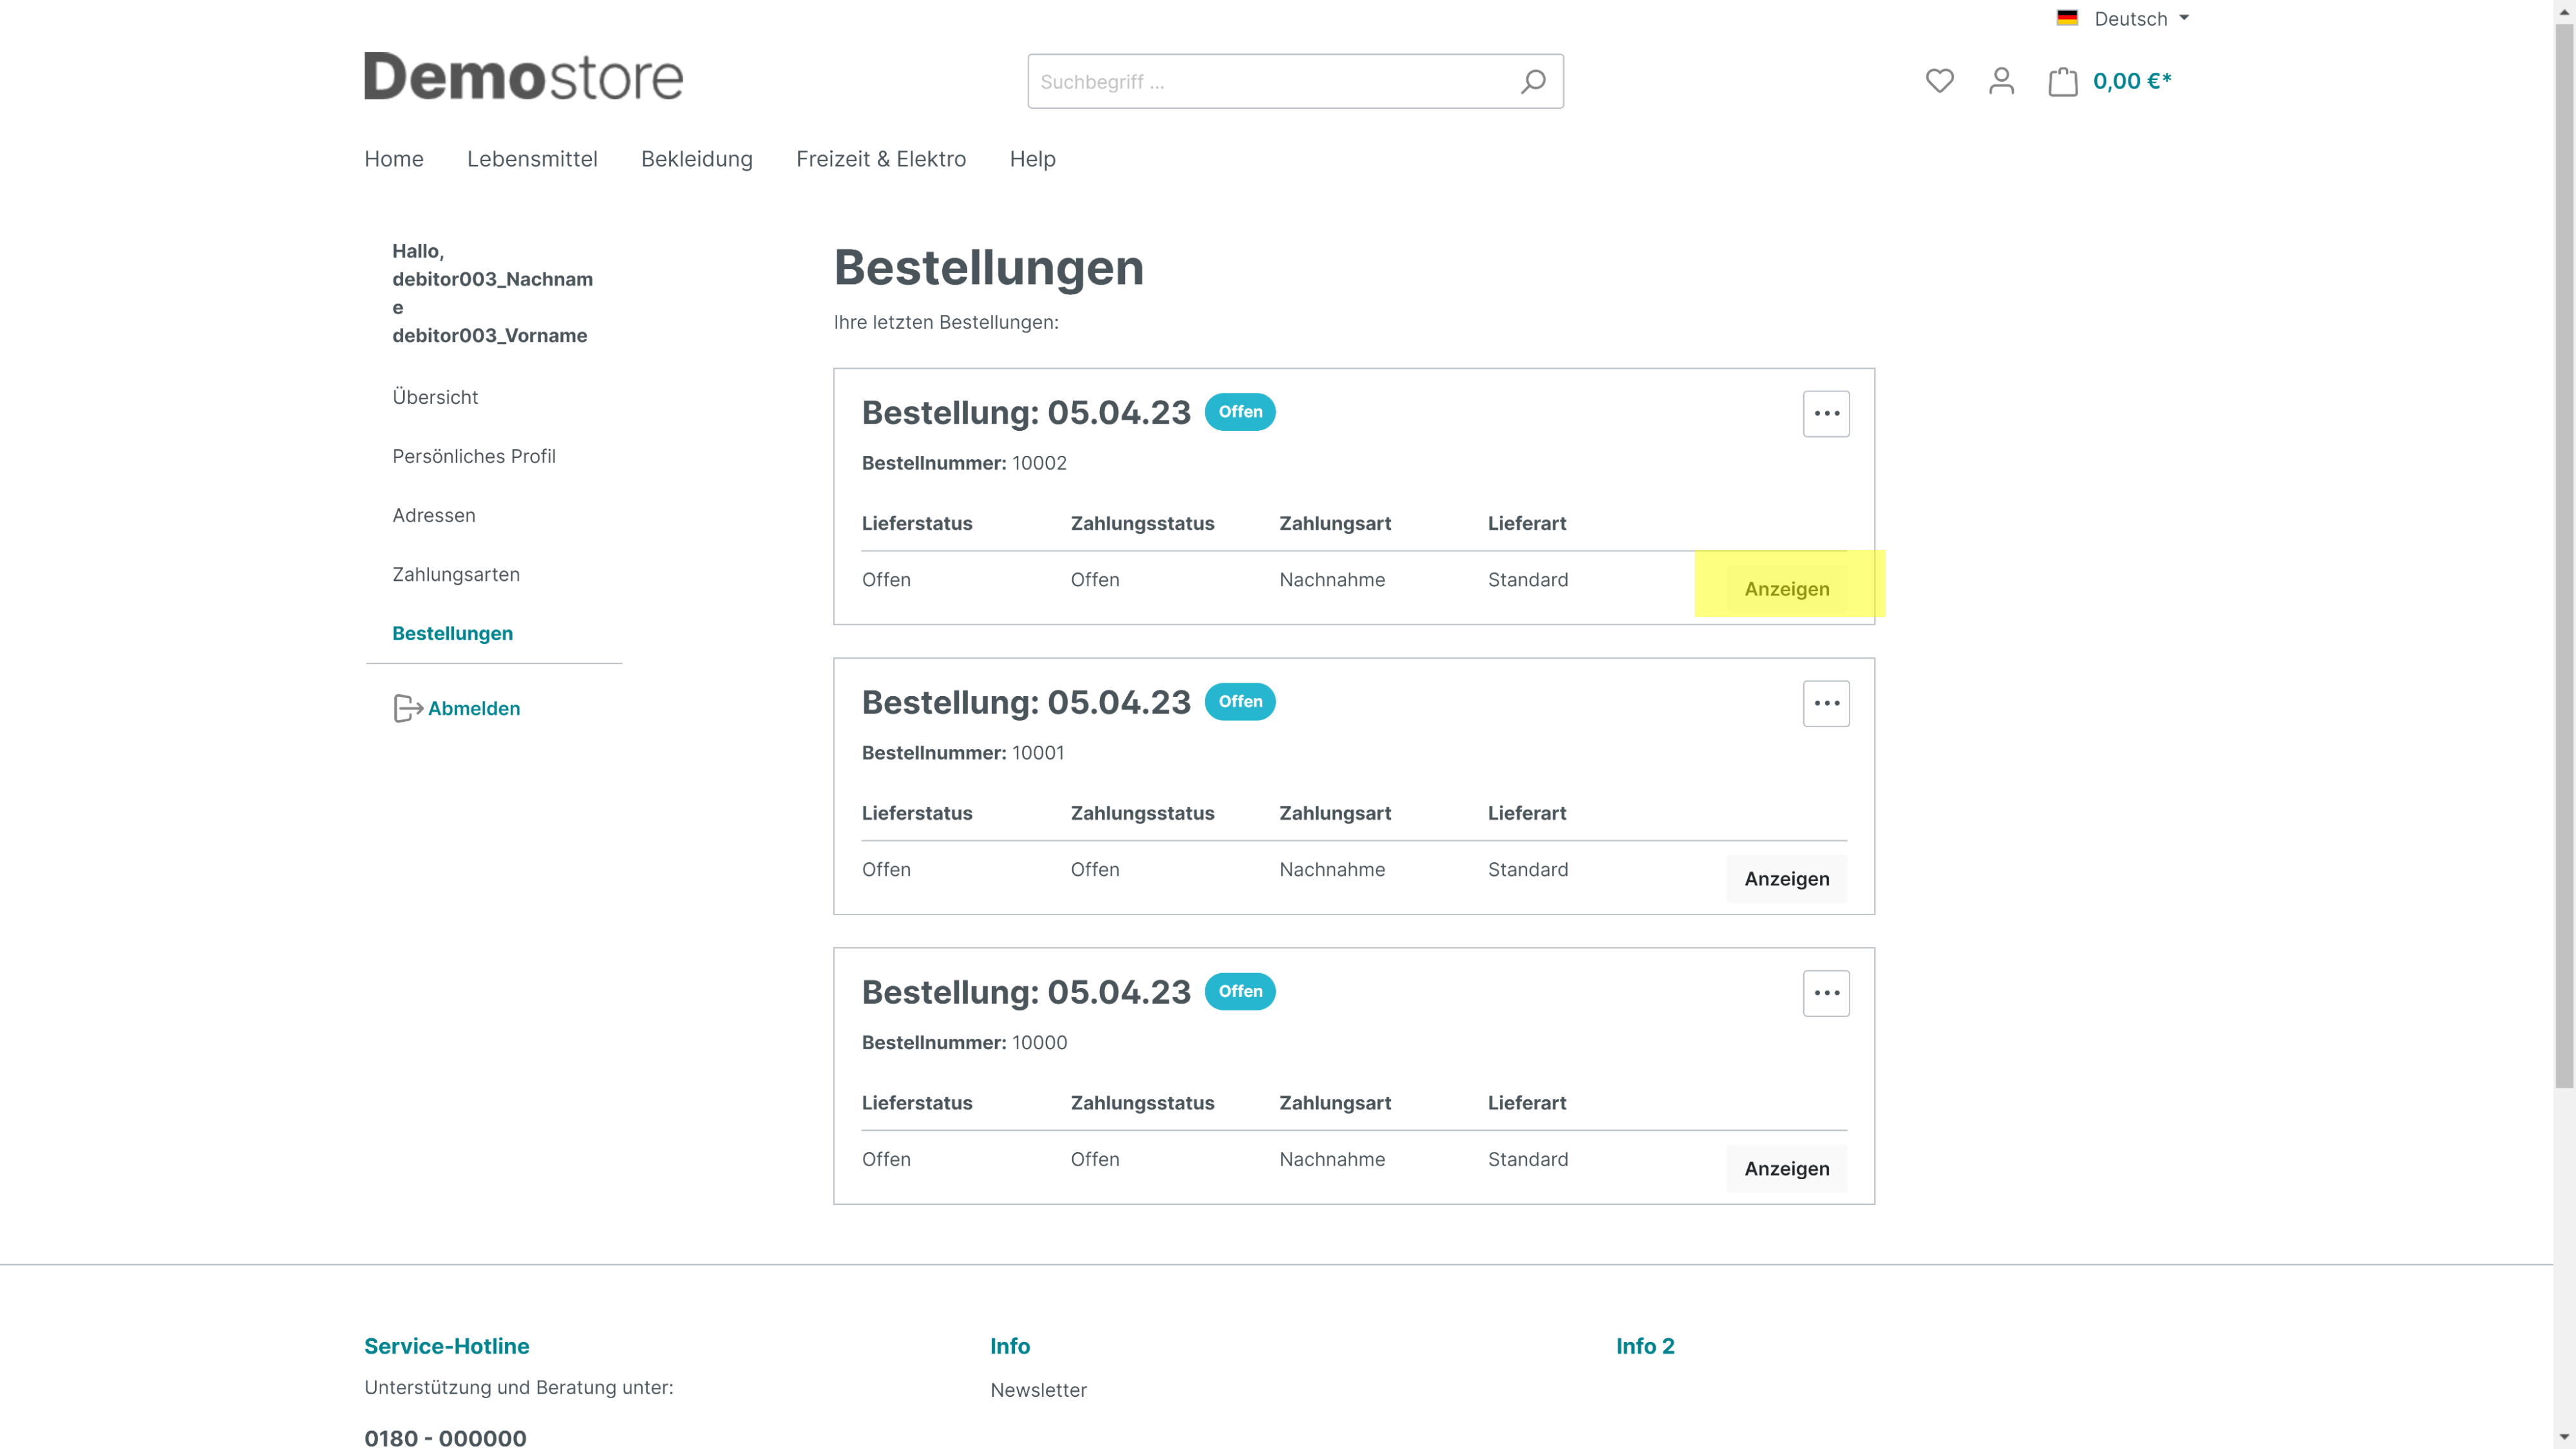Click the Abmelden logout icon
The image size is (2576, 1449).
pyautogui.click(x=407, y=708)
